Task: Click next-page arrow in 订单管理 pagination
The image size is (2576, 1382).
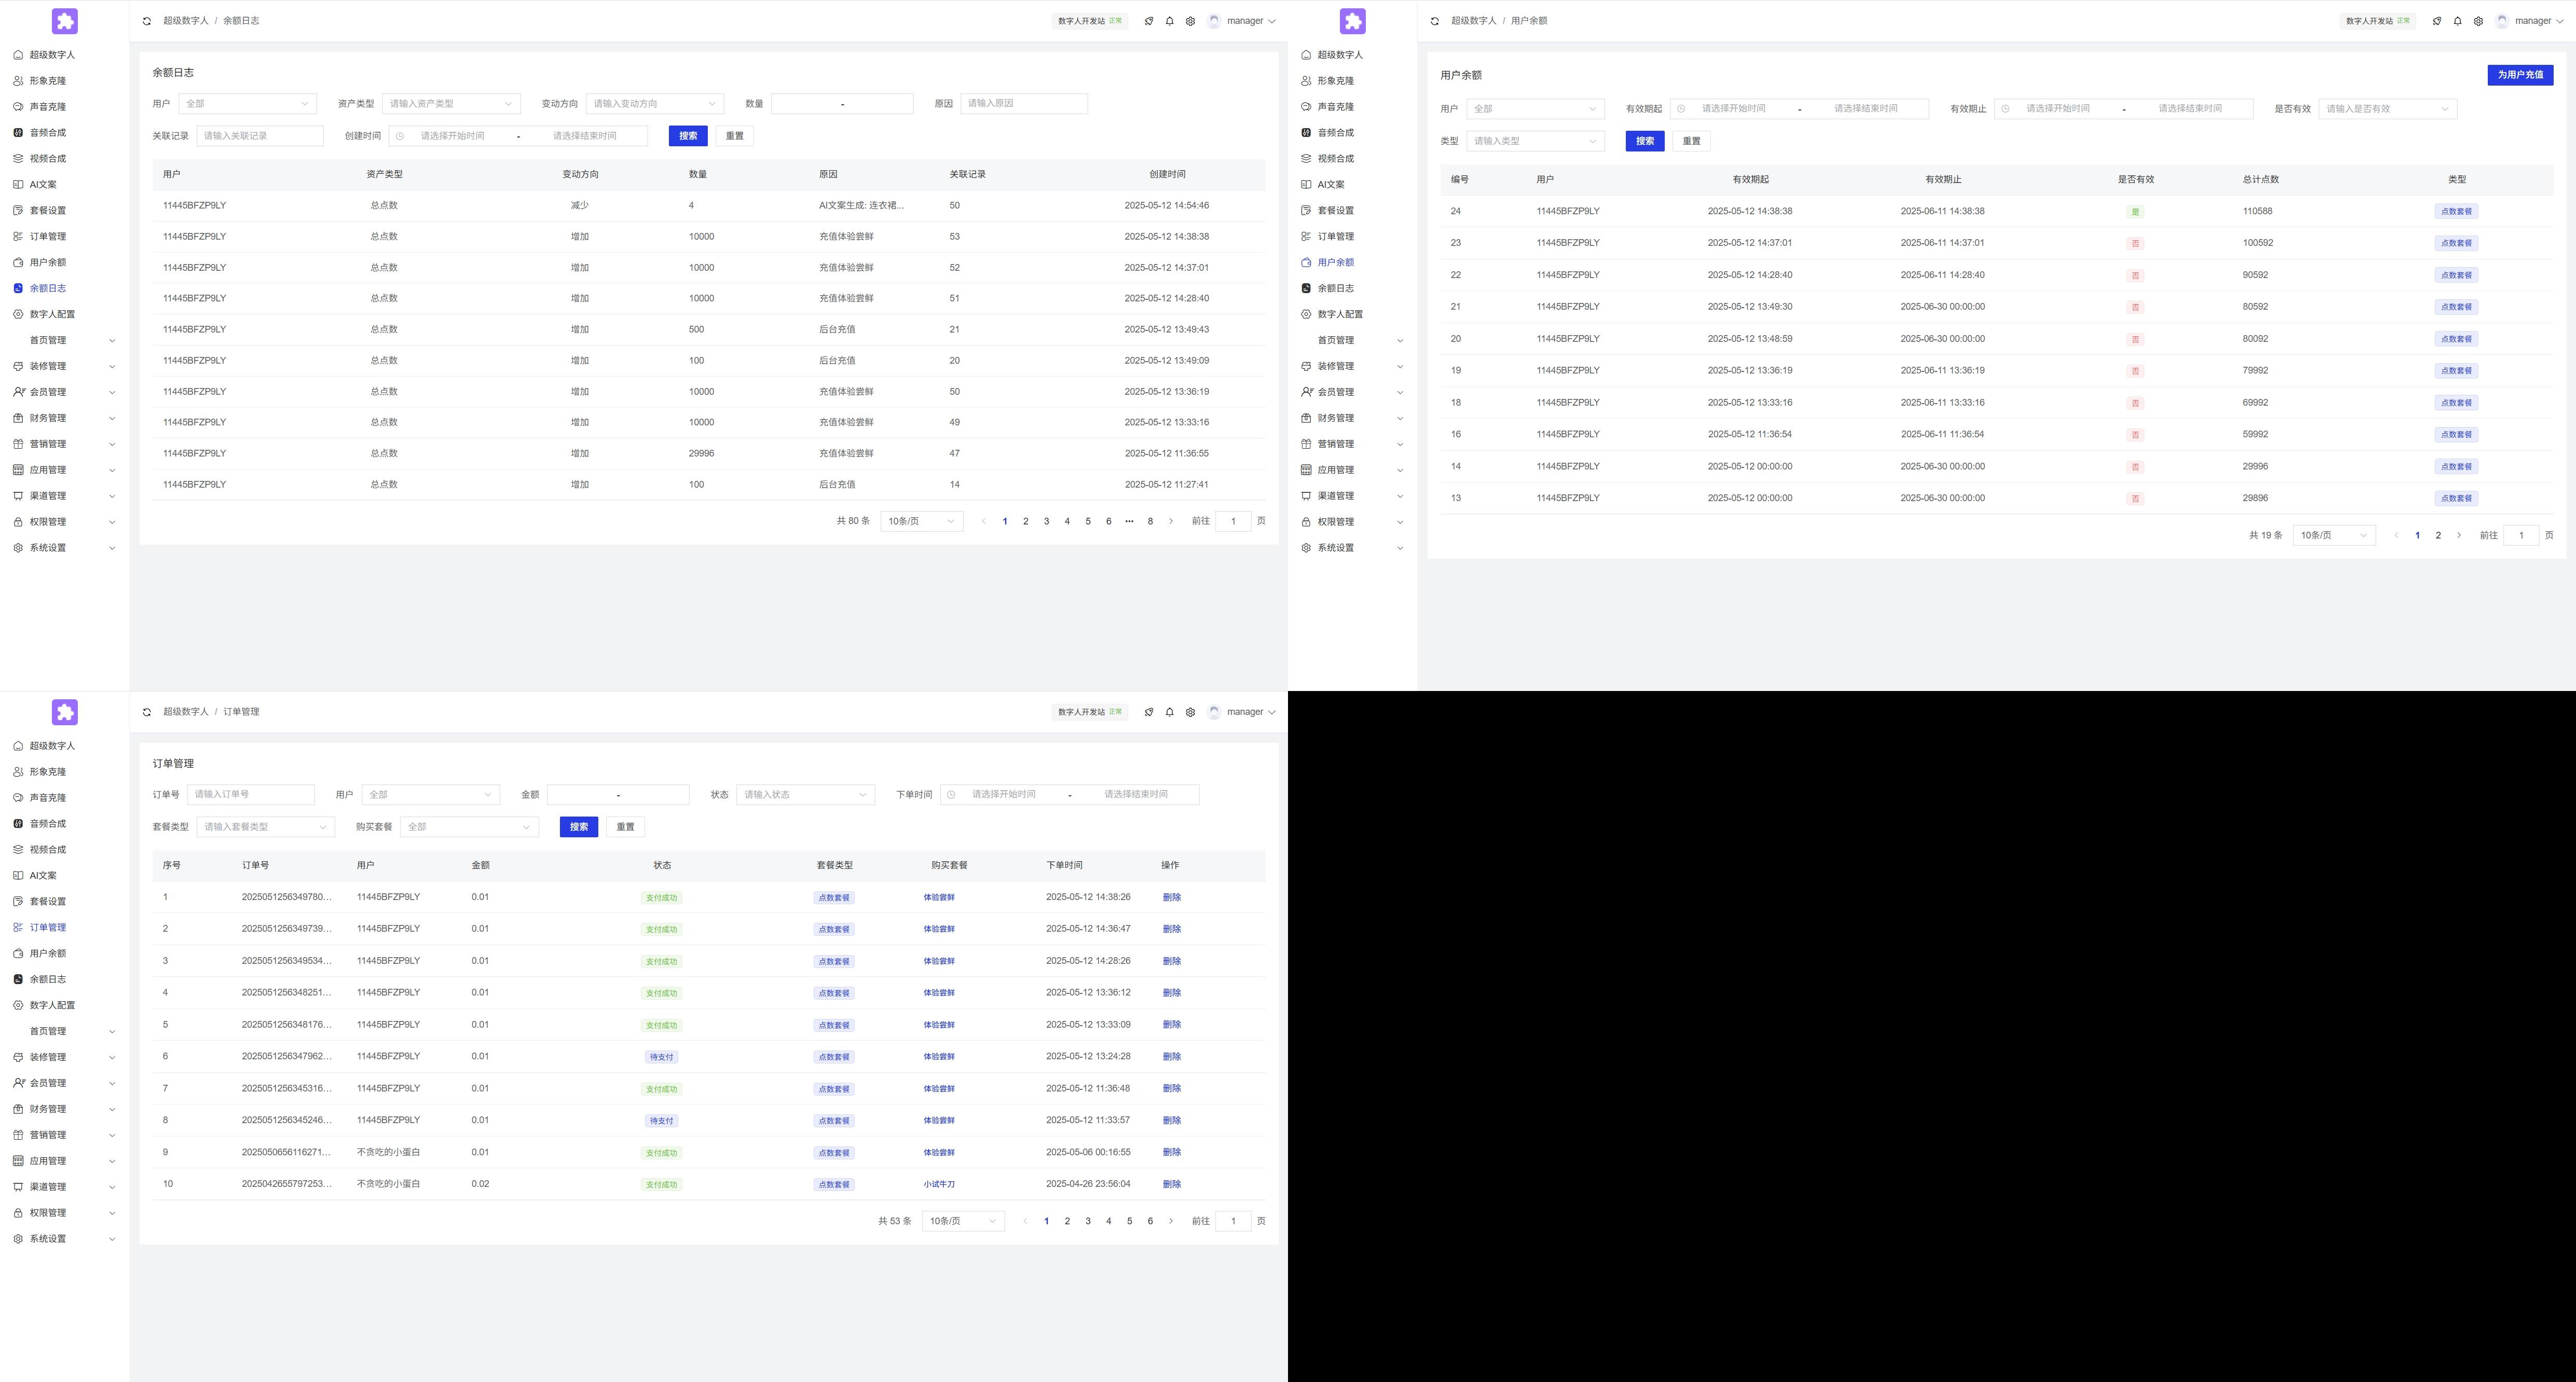Action: point(1171,1221)
